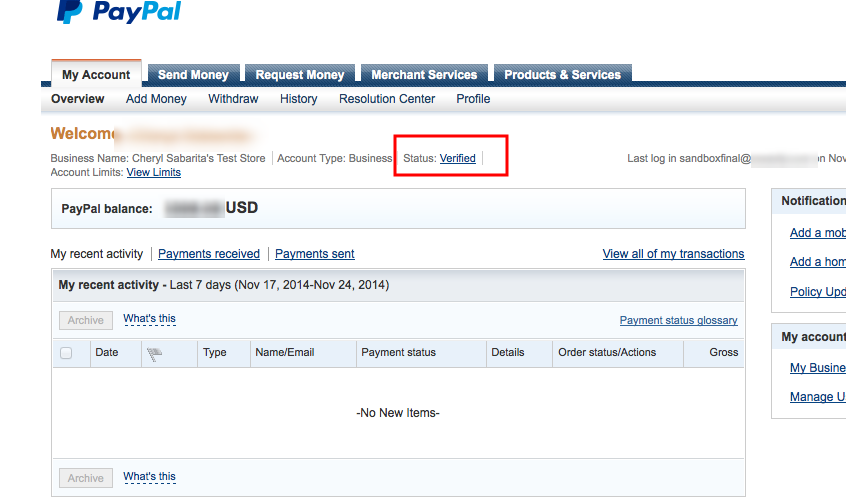Show the Payments sent list

[x=315, y=254]
